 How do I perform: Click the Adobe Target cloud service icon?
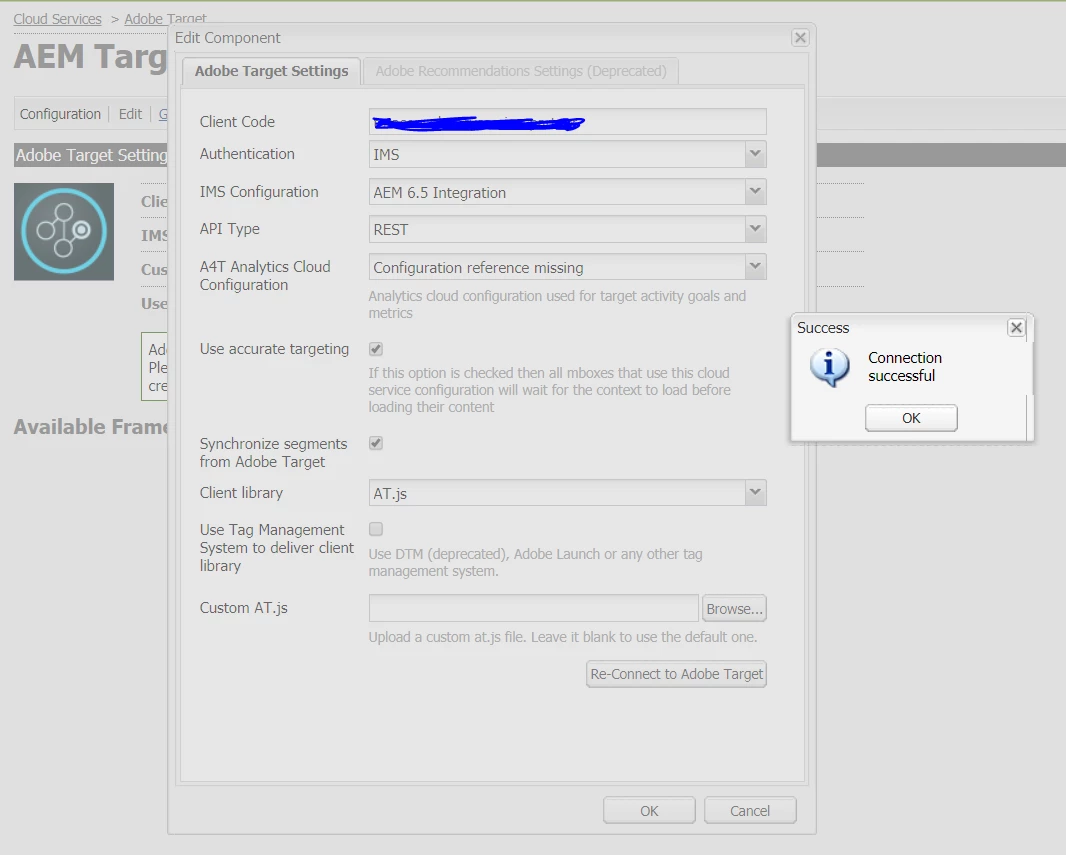click(64, 232)
